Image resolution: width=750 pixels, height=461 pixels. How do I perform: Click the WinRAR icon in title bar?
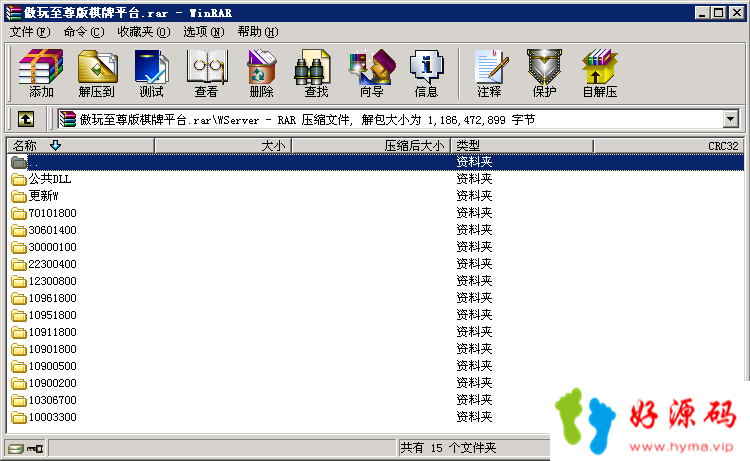coord(13,13)
